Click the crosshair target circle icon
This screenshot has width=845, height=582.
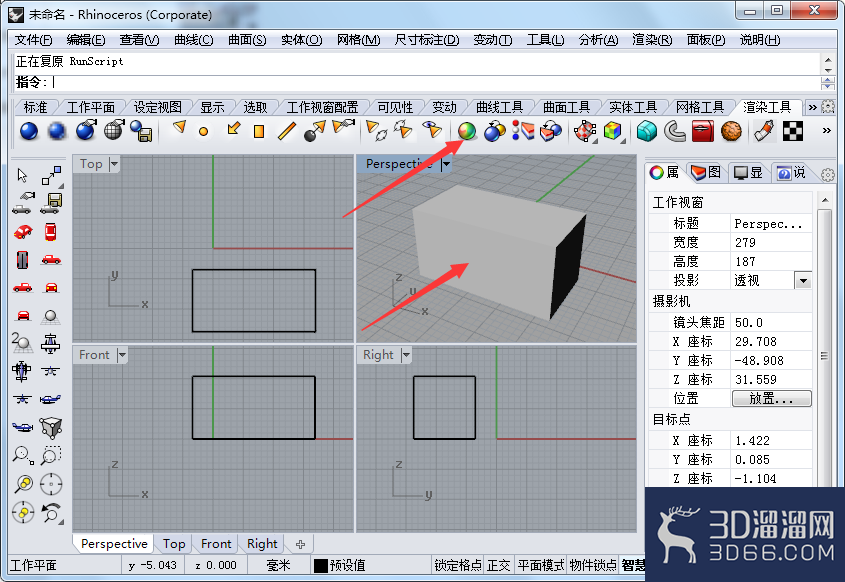click(x=51, y=484)
